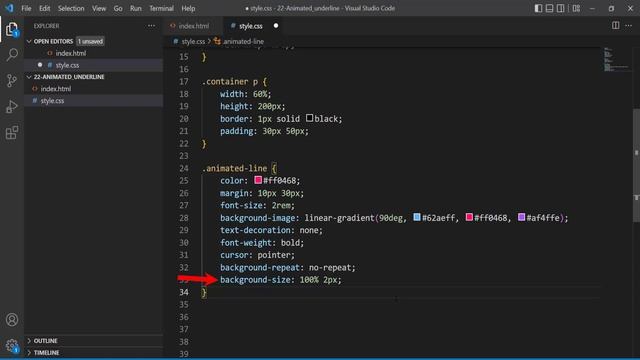Viewport: 640px width, 360px height.
Task: Open the Selection menu
Action: click(x=71, y=8)
